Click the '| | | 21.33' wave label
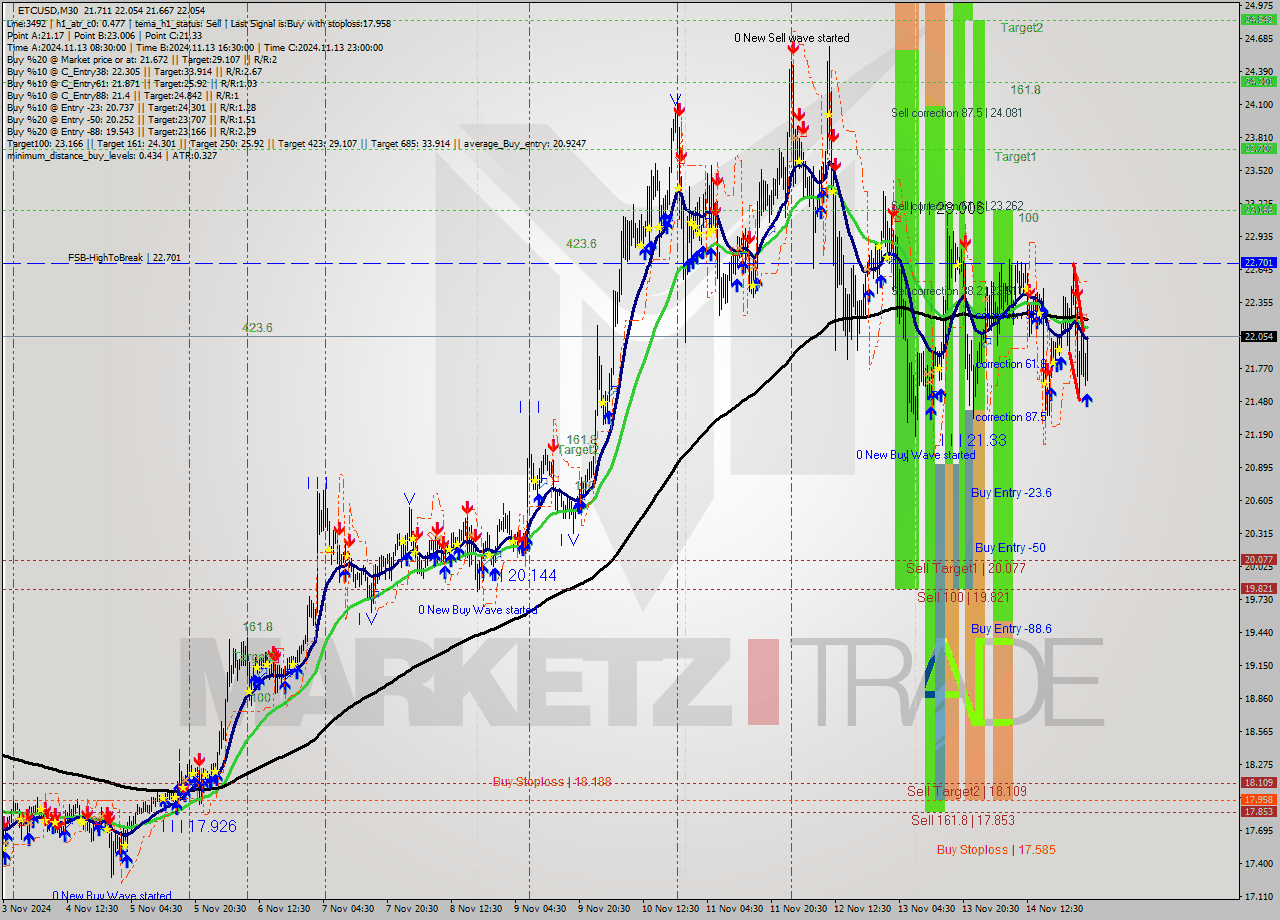Viewport: 1280px width, 920px height. (x=971, y=440)
